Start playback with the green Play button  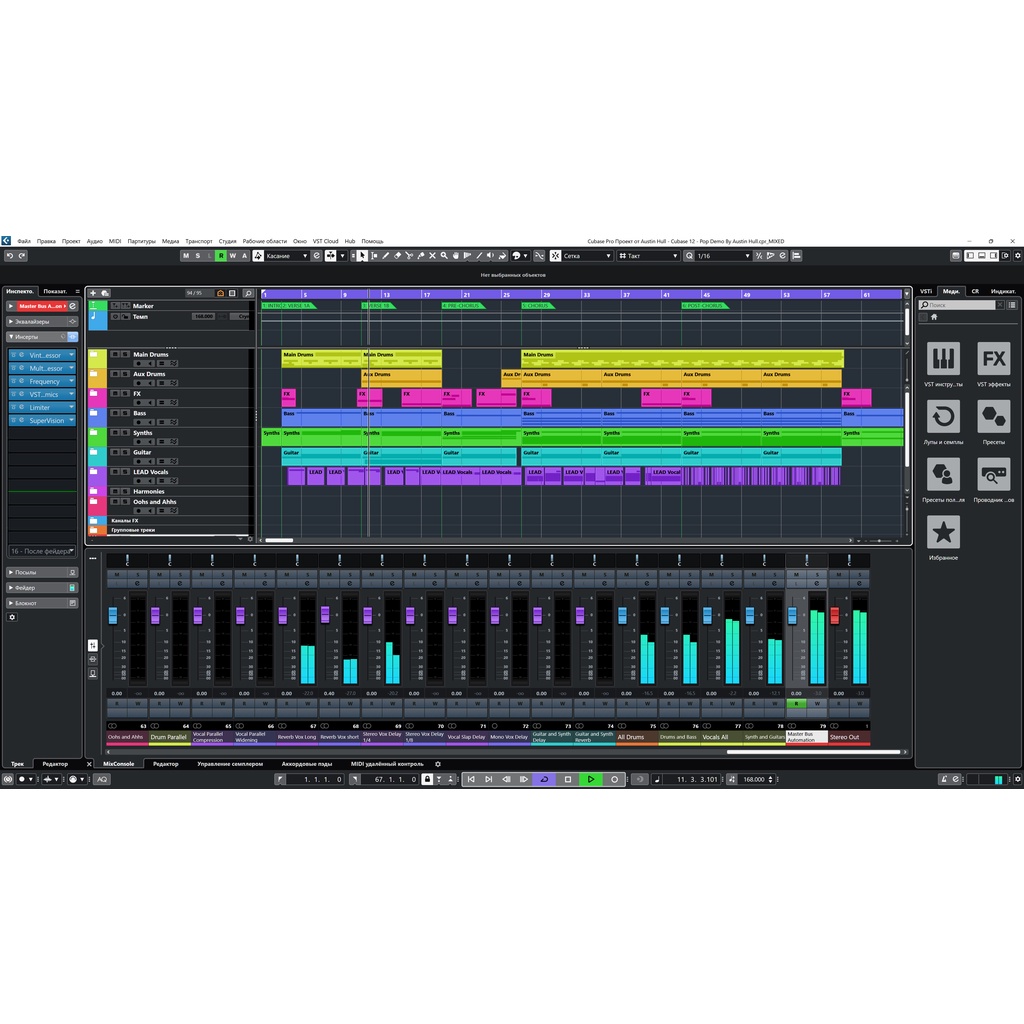pyautogui.click(x=591, y=779)
